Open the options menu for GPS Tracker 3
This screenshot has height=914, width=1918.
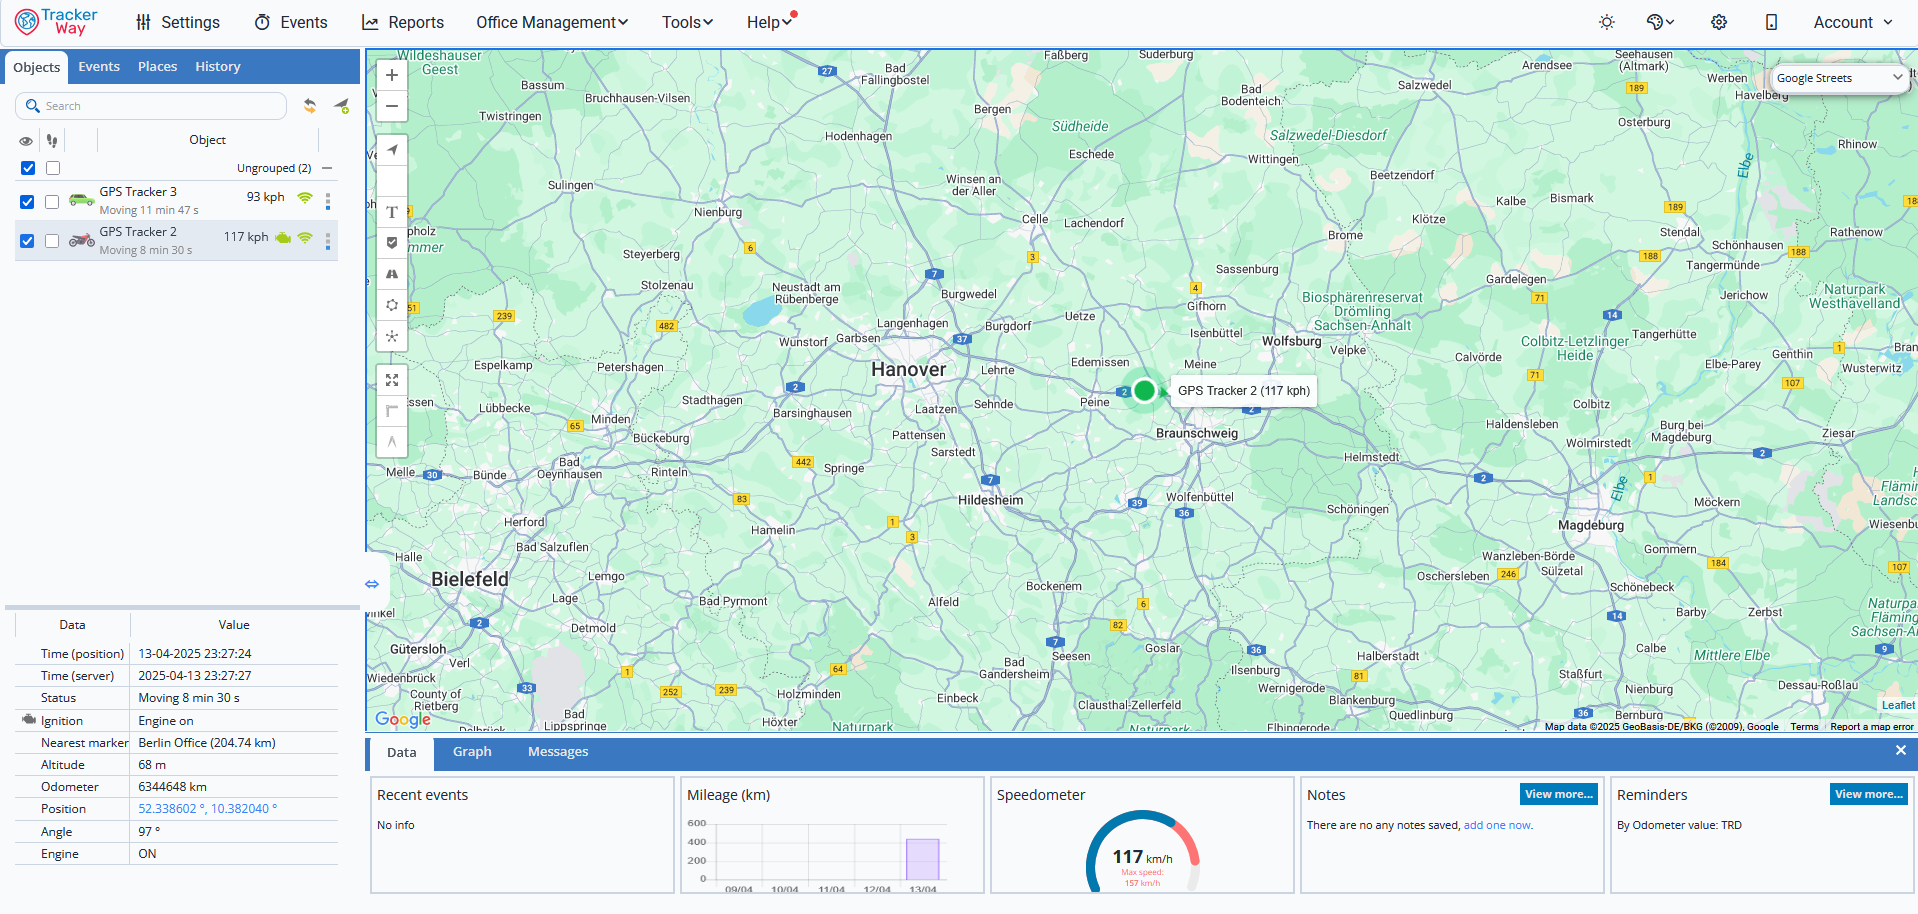(328, 201)
